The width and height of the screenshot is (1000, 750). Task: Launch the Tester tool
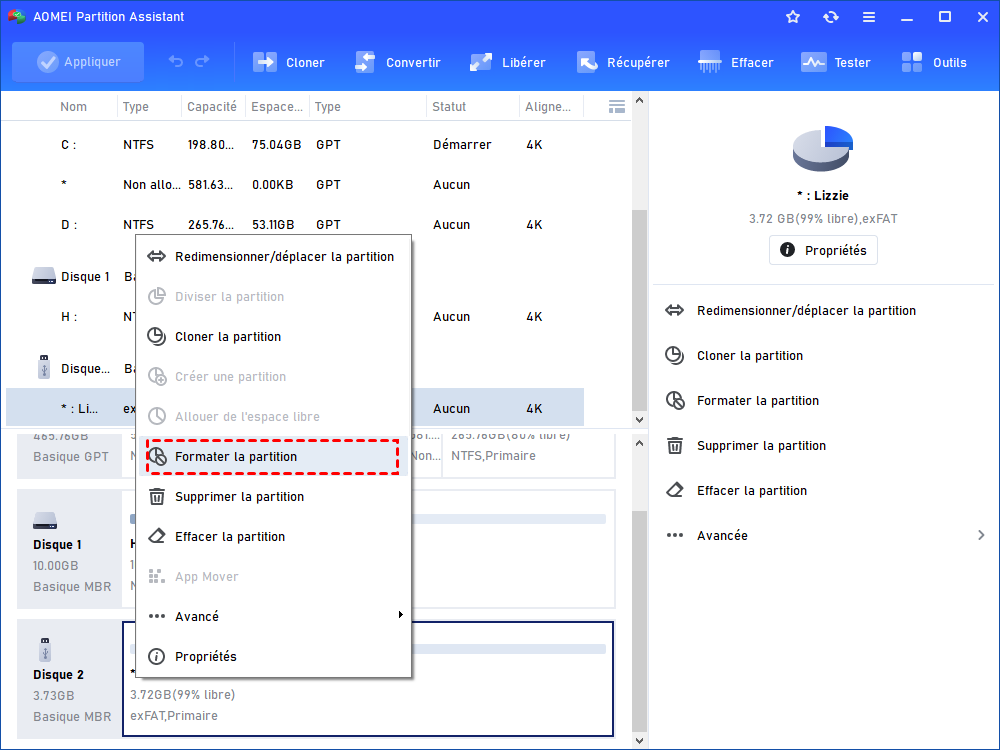pos(814,62)
